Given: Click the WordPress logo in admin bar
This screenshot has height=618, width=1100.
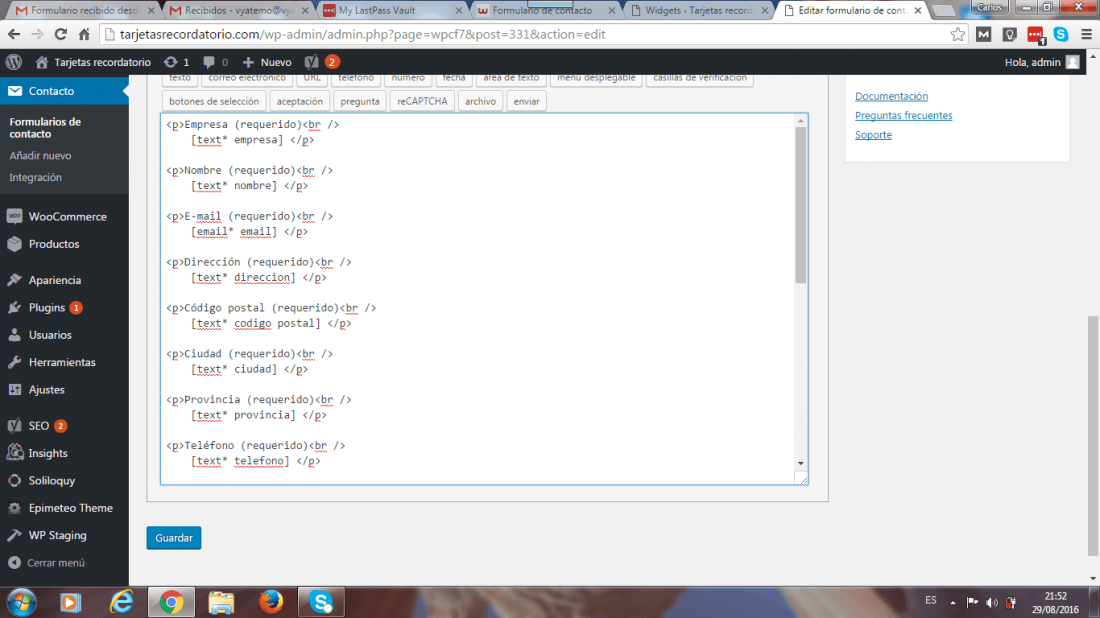Looking at the screenshot, I should (x=13, y=62).
